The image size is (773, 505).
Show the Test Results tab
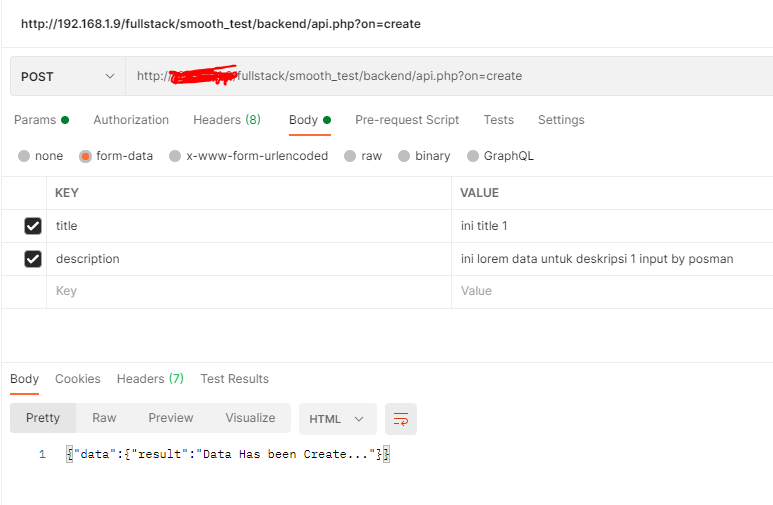[235, 379]
